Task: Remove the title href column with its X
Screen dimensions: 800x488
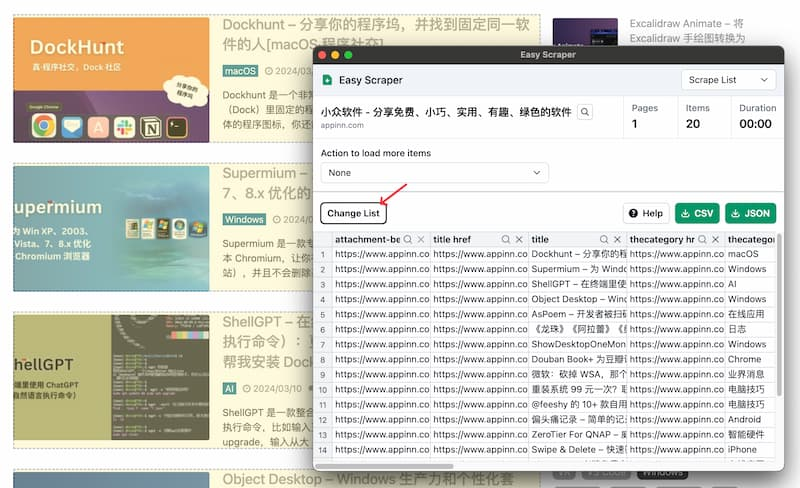Action: [519, 239]
